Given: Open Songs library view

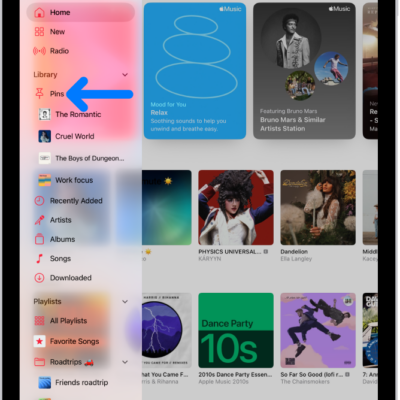Looking at the screenshot, I should pos(60,259).
